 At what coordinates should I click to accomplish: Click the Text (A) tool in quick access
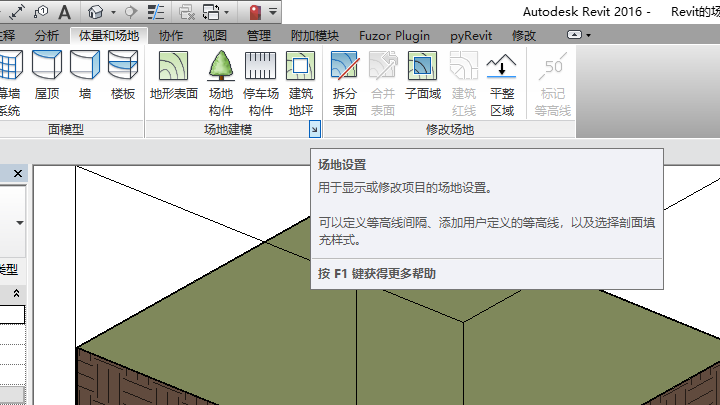coord(65,12)
